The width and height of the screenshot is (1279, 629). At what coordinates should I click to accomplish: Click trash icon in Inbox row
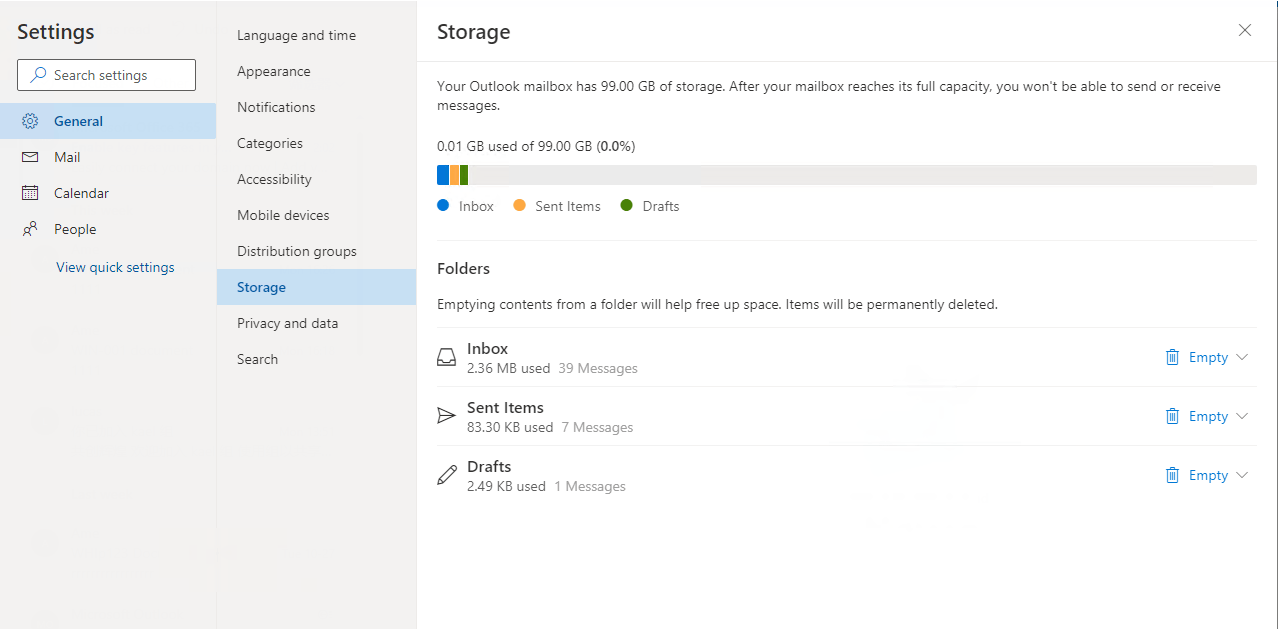click(1172, 357)
